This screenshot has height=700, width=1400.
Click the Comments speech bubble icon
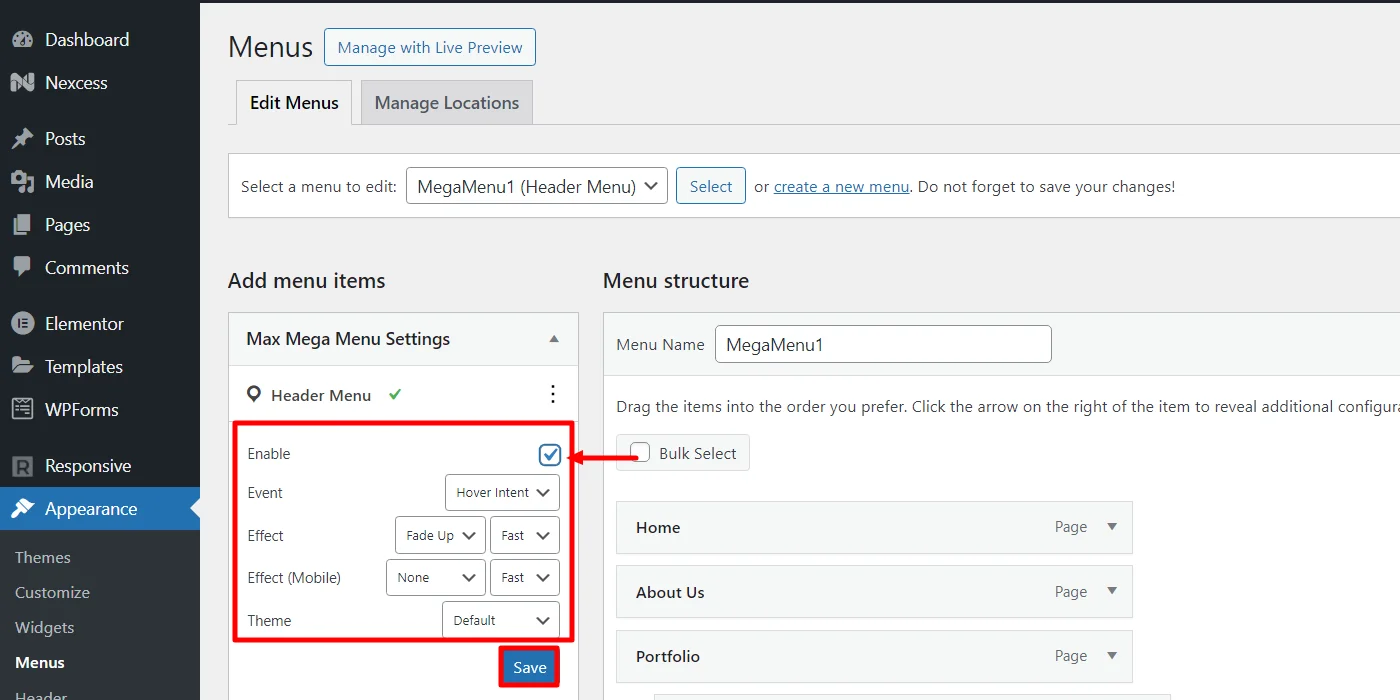point(22,268)
